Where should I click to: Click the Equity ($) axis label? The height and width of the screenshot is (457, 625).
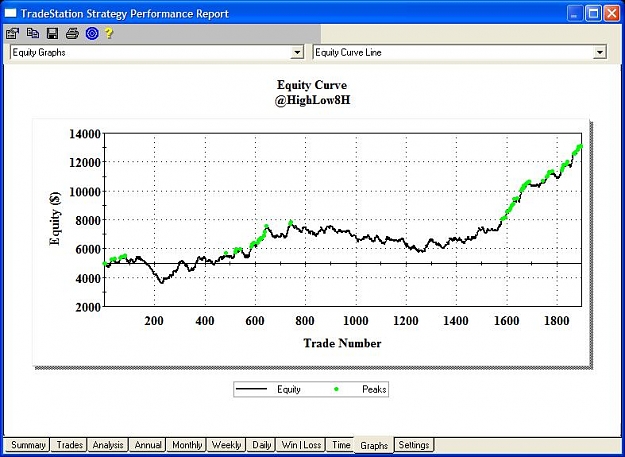point(55,219)
